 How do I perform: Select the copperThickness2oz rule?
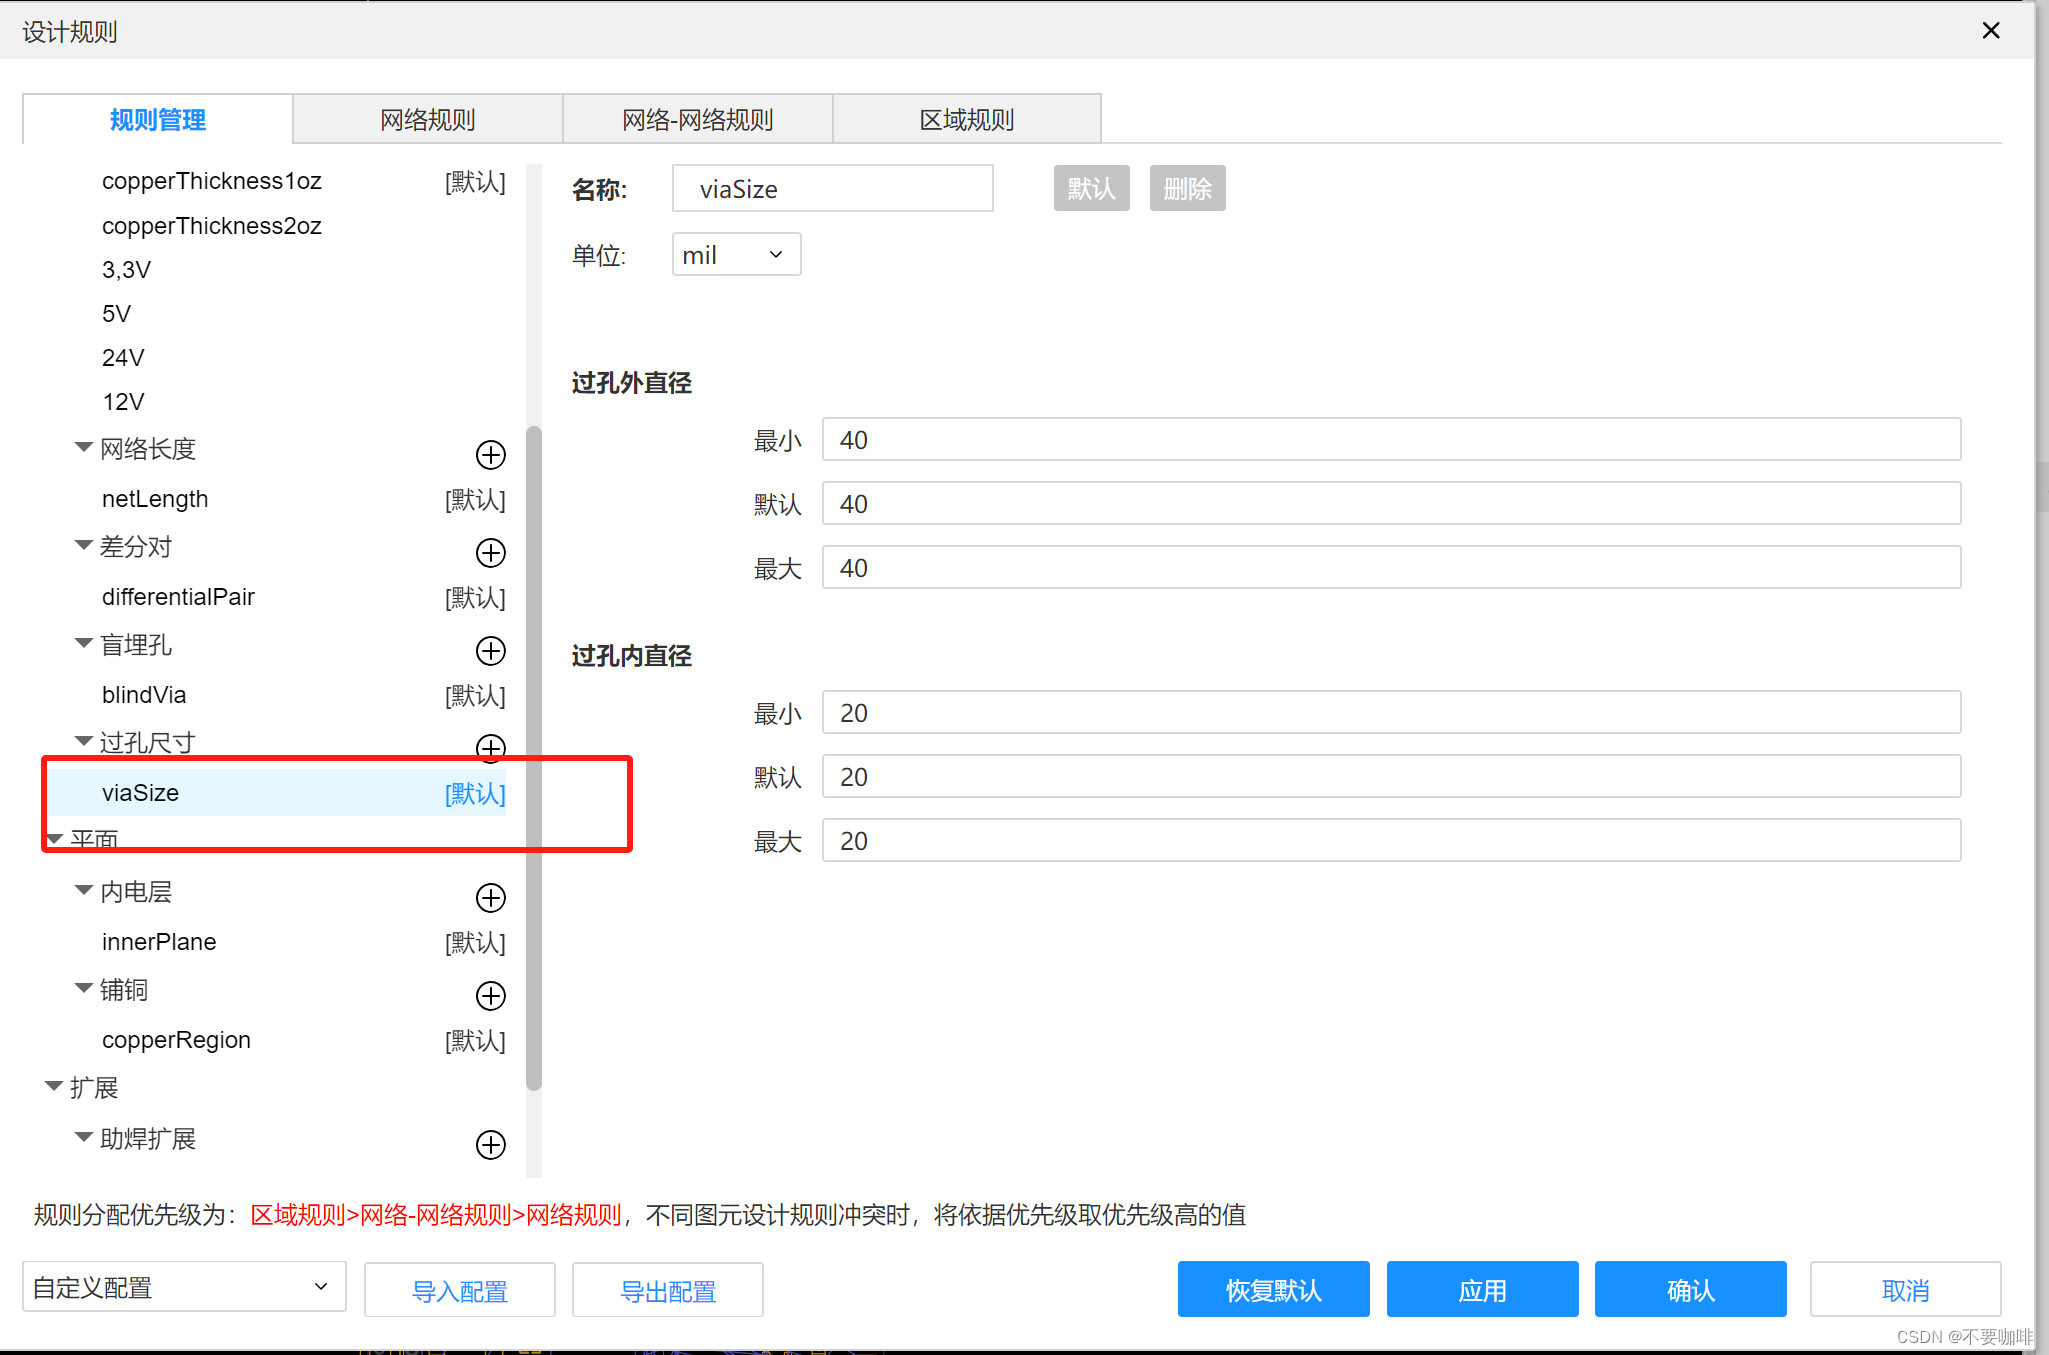coord(212,226)
